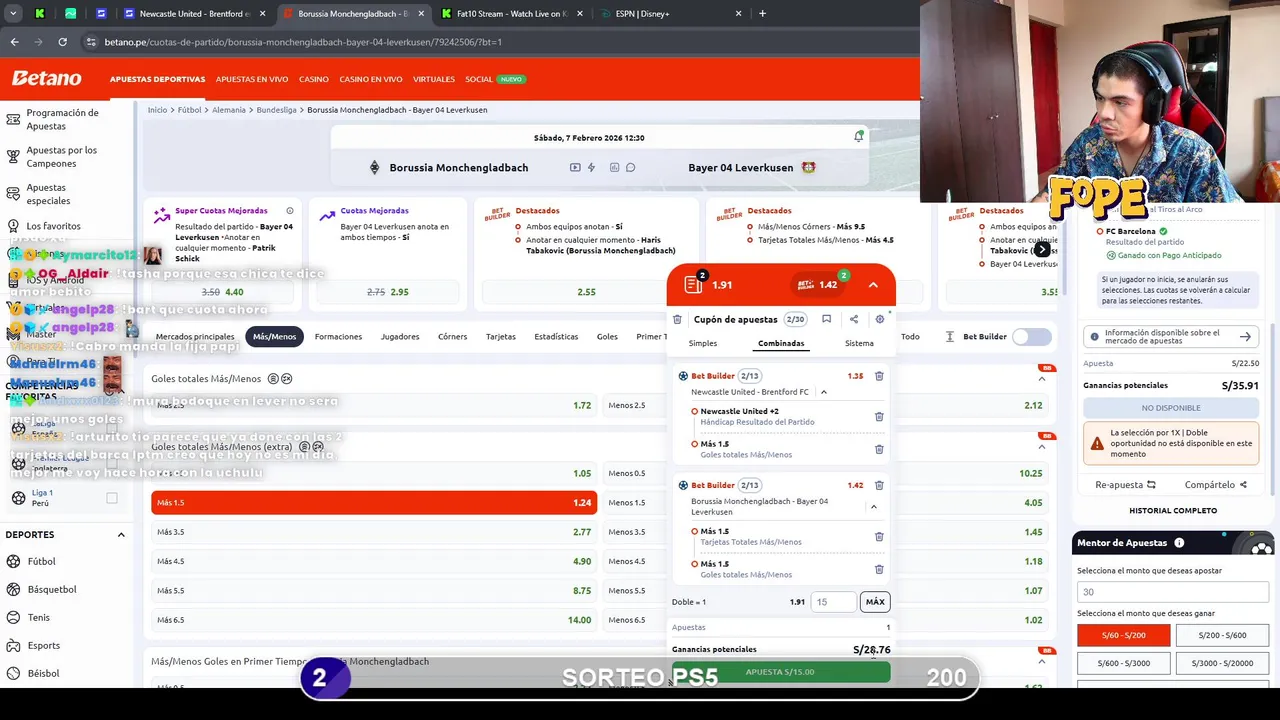1280x720 pixels.
Task: Select the Combinadas betslip tab
Action: [x=781, y=343]
